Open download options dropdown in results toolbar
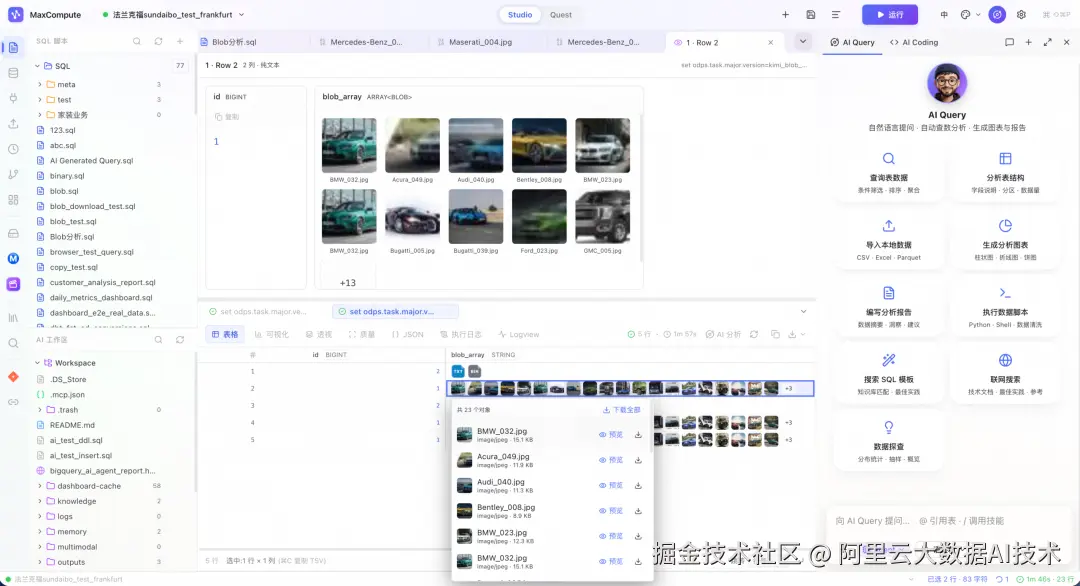1080x586 pixels. (x=797, y=334)
